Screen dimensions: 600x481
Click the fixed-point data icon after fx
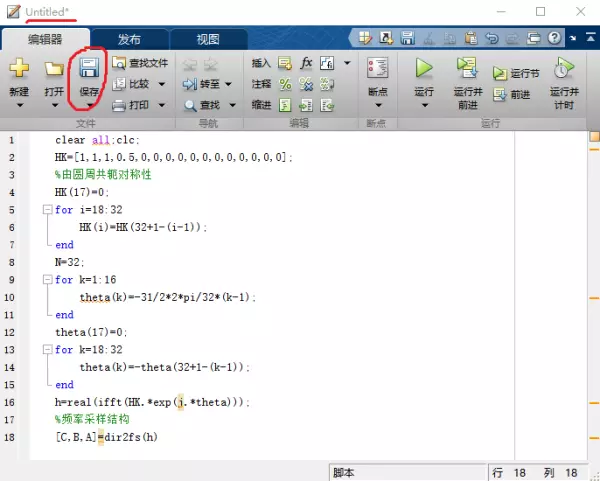(327, 63)
